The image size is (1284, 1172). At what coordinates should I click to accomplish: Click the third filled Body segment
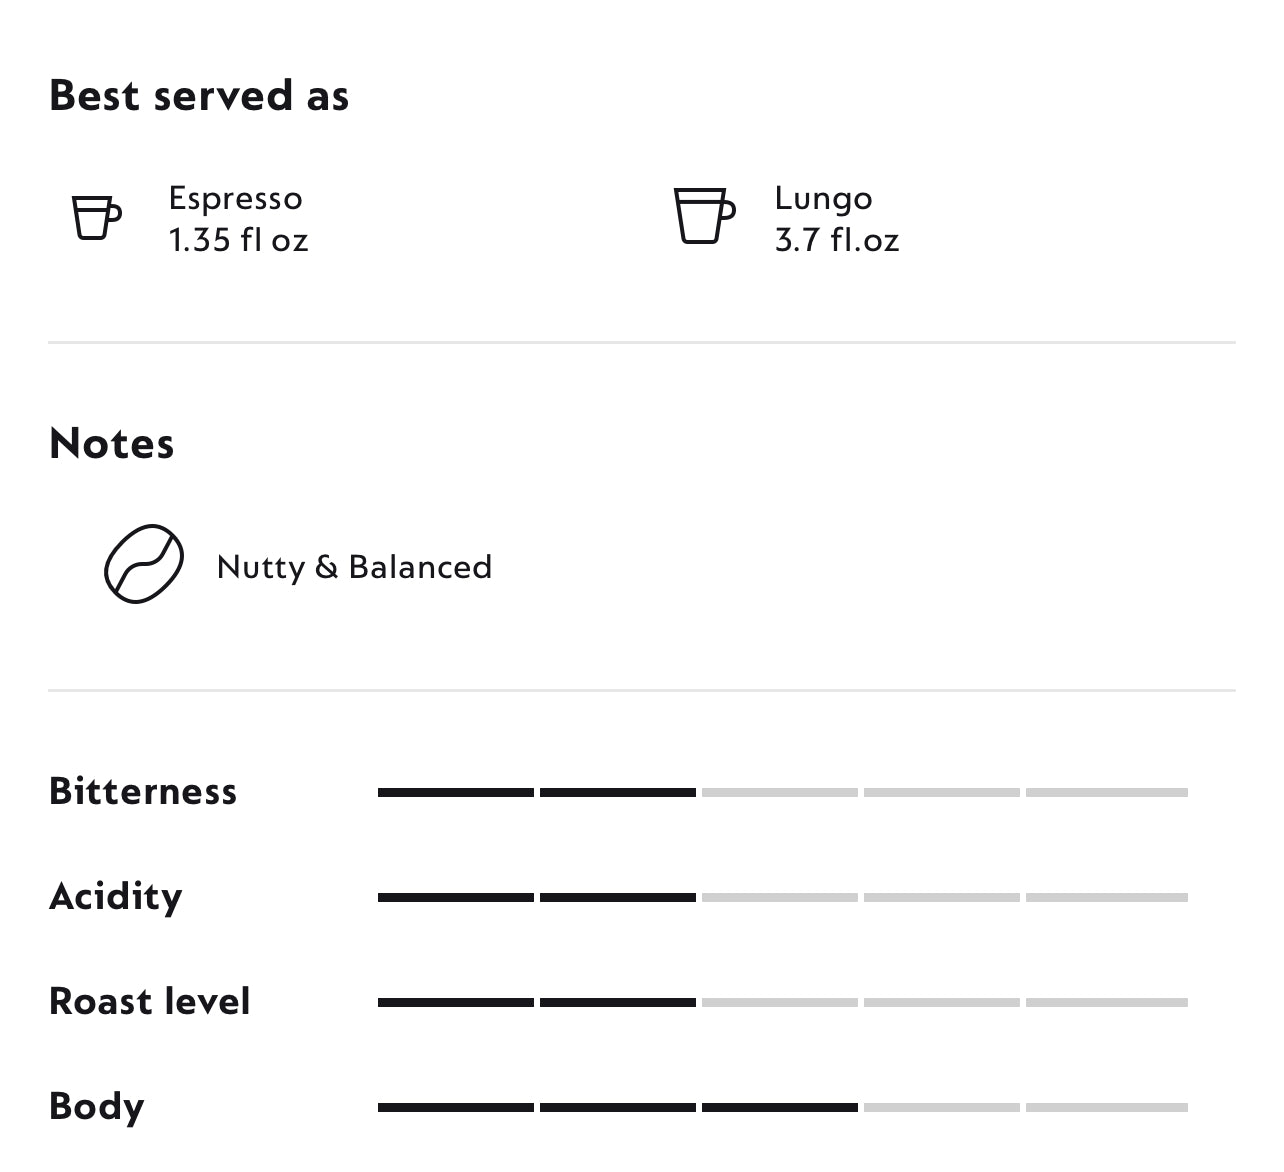(780, 1107)
